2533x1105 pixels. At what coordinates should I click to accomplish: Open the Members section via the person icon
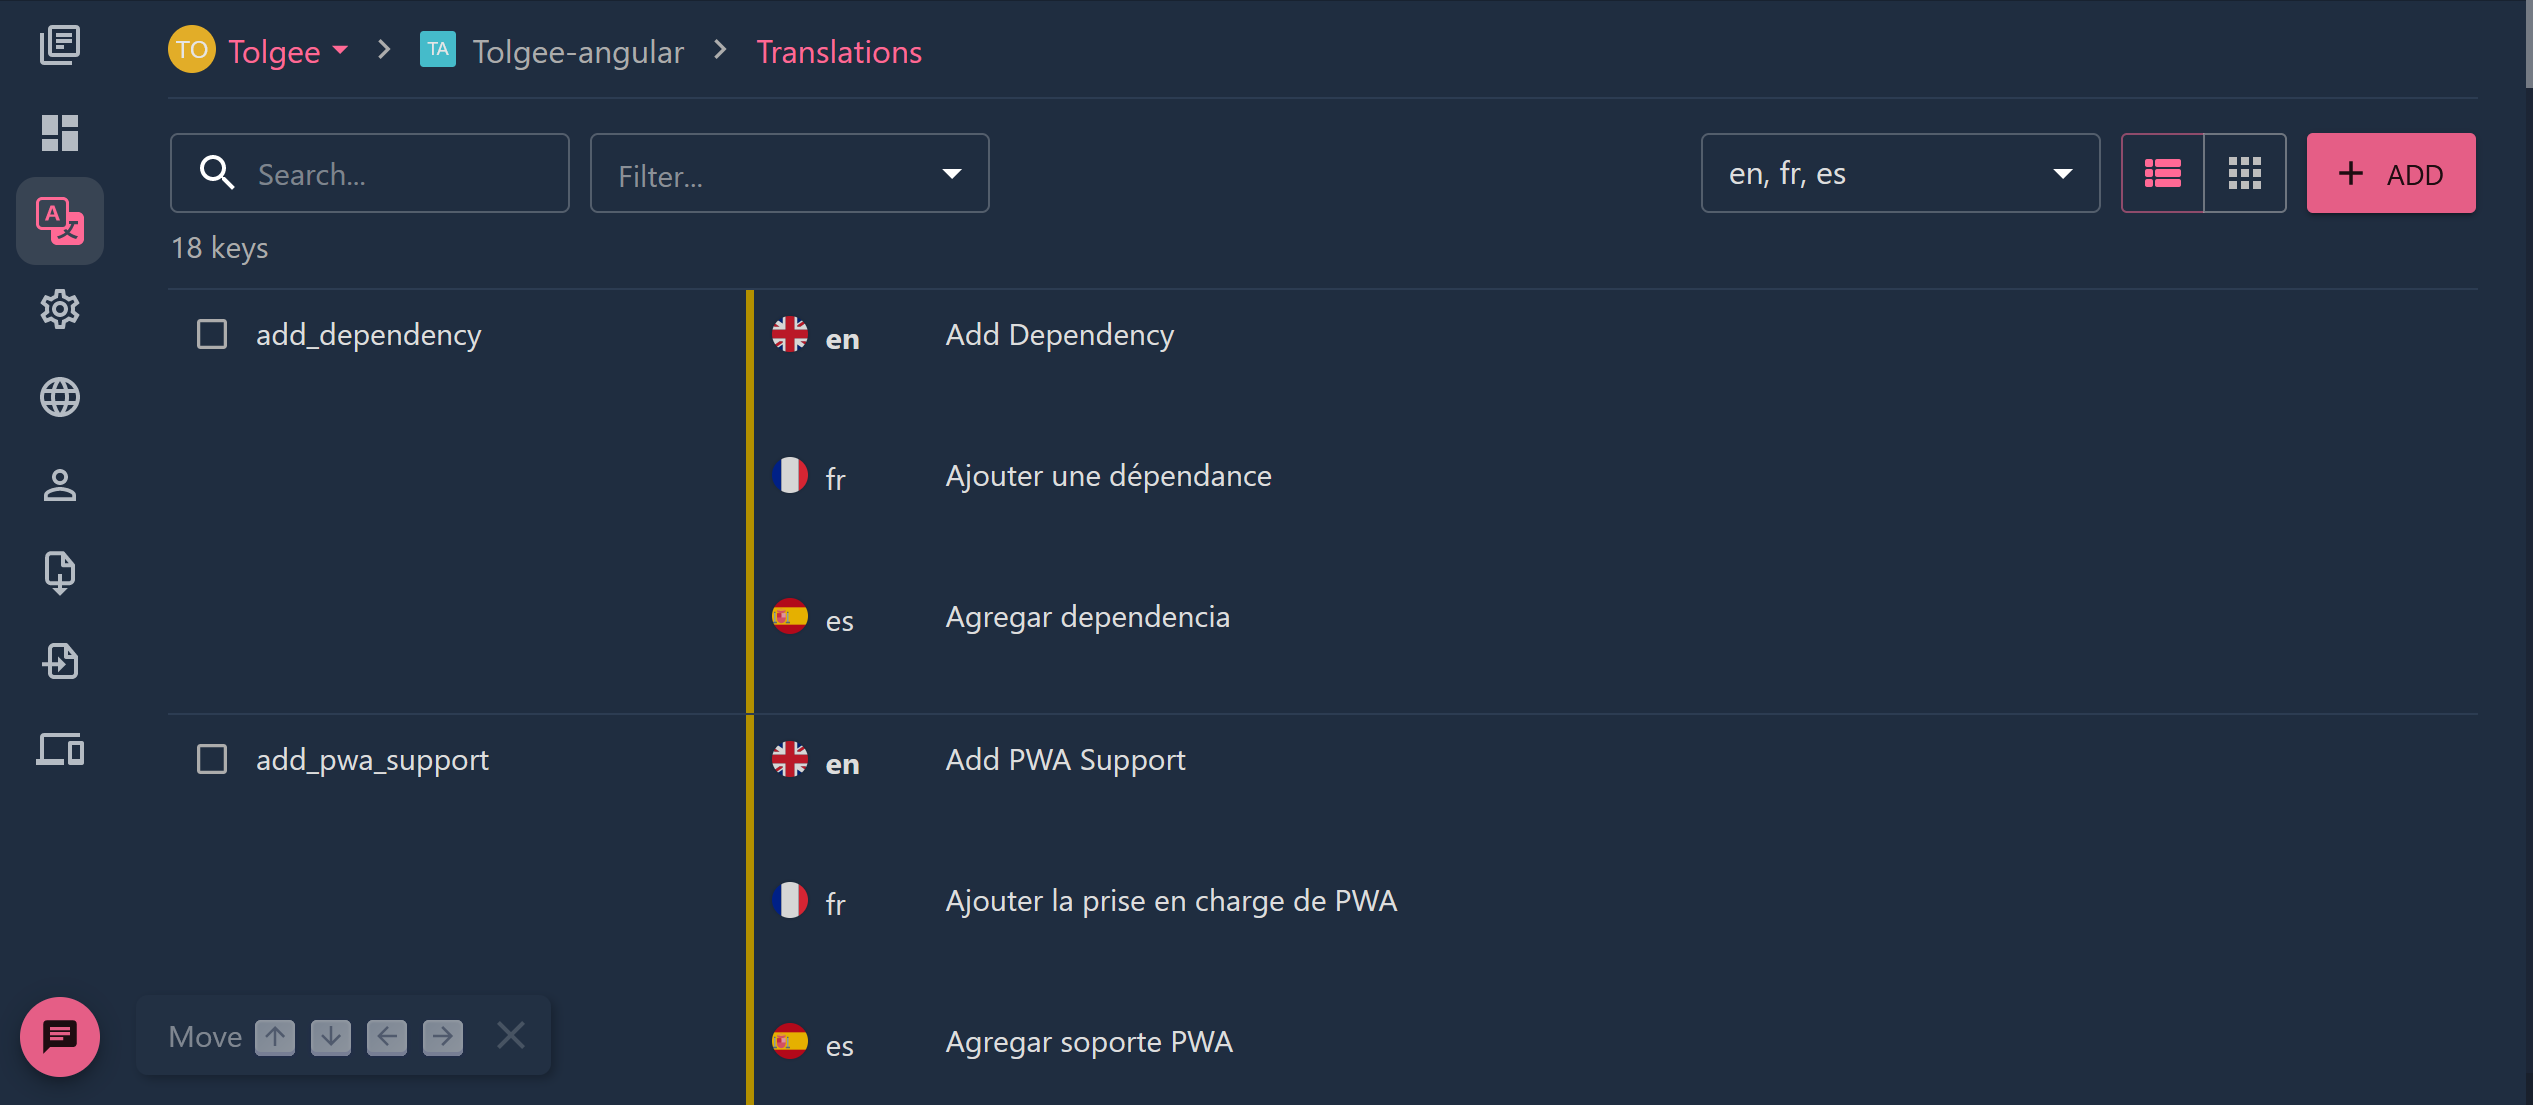(x=60, y=485)
